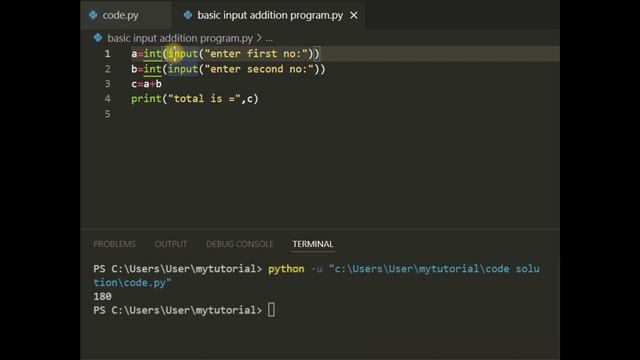Click line number 2 in the gutter

point(107,69)
